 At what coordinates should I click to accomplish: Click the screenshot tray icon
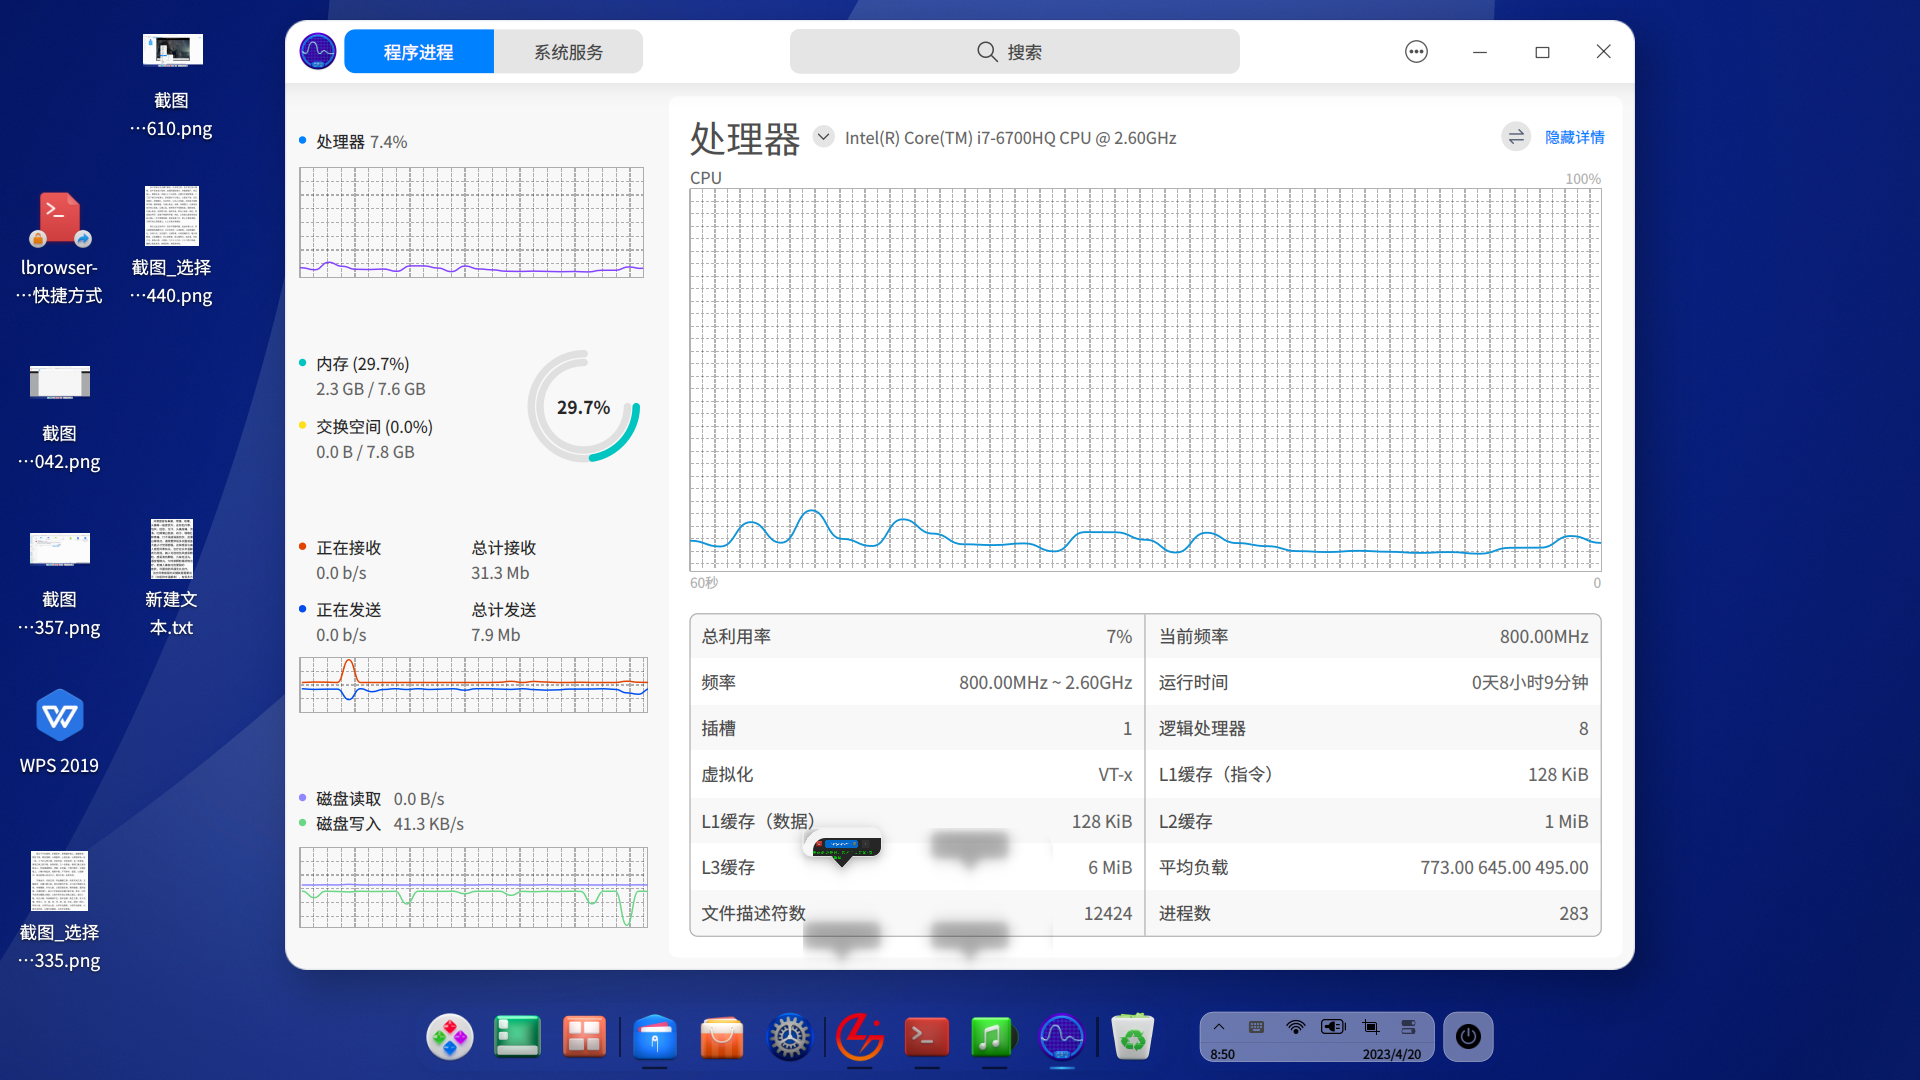(1371, 1027)
